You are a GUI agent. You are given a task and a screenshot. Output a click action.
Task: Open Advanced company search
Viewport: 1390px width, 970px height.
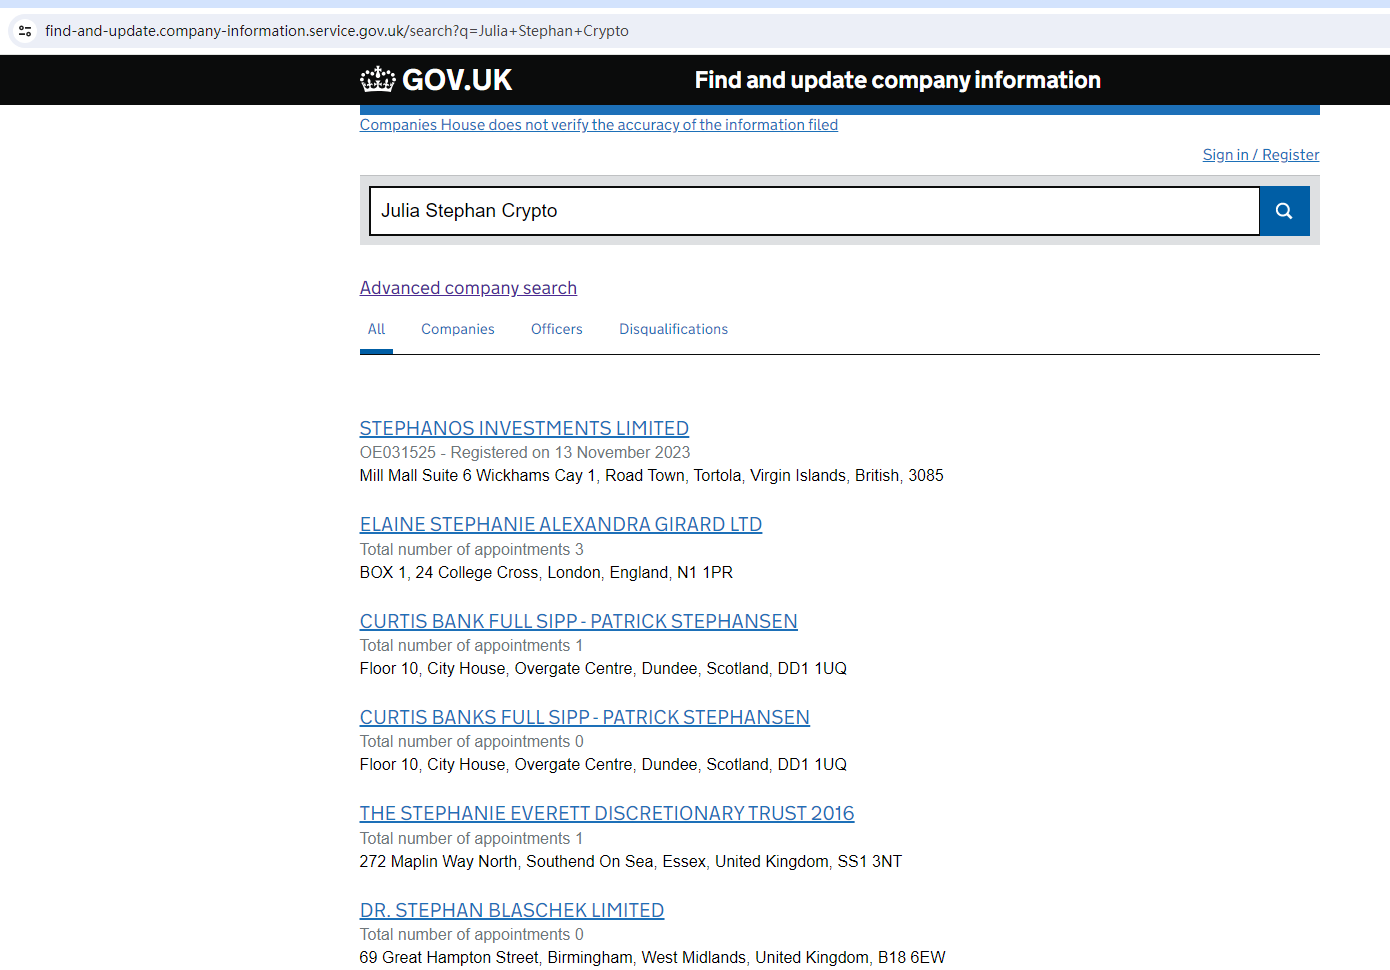(468, 288)
